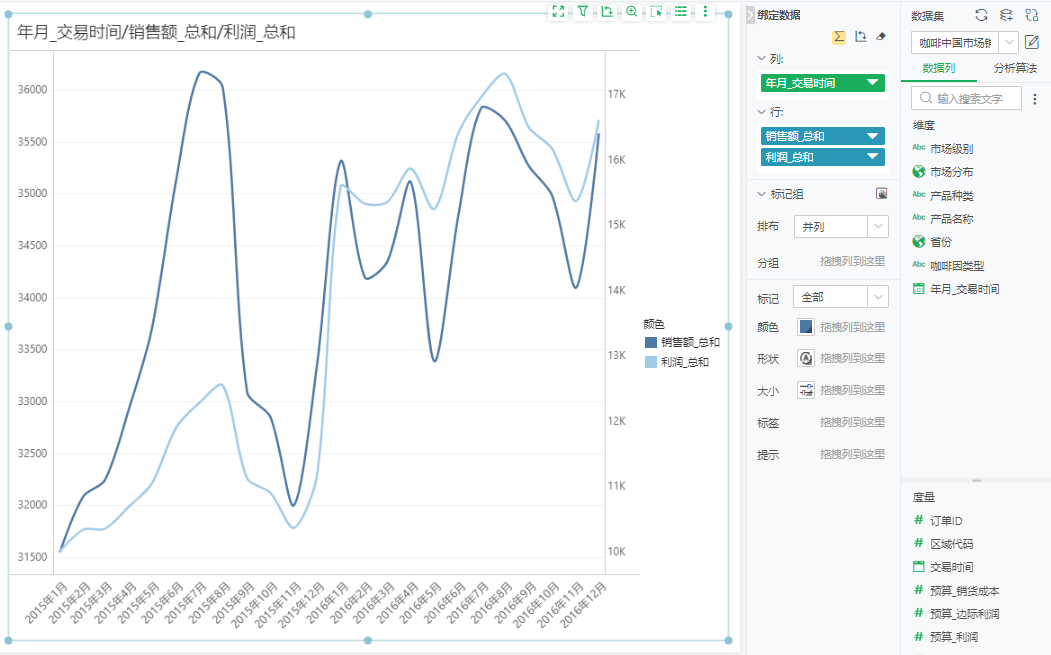Click the 分组 drop area 拖拽列到这里

(x=852, y=261)
